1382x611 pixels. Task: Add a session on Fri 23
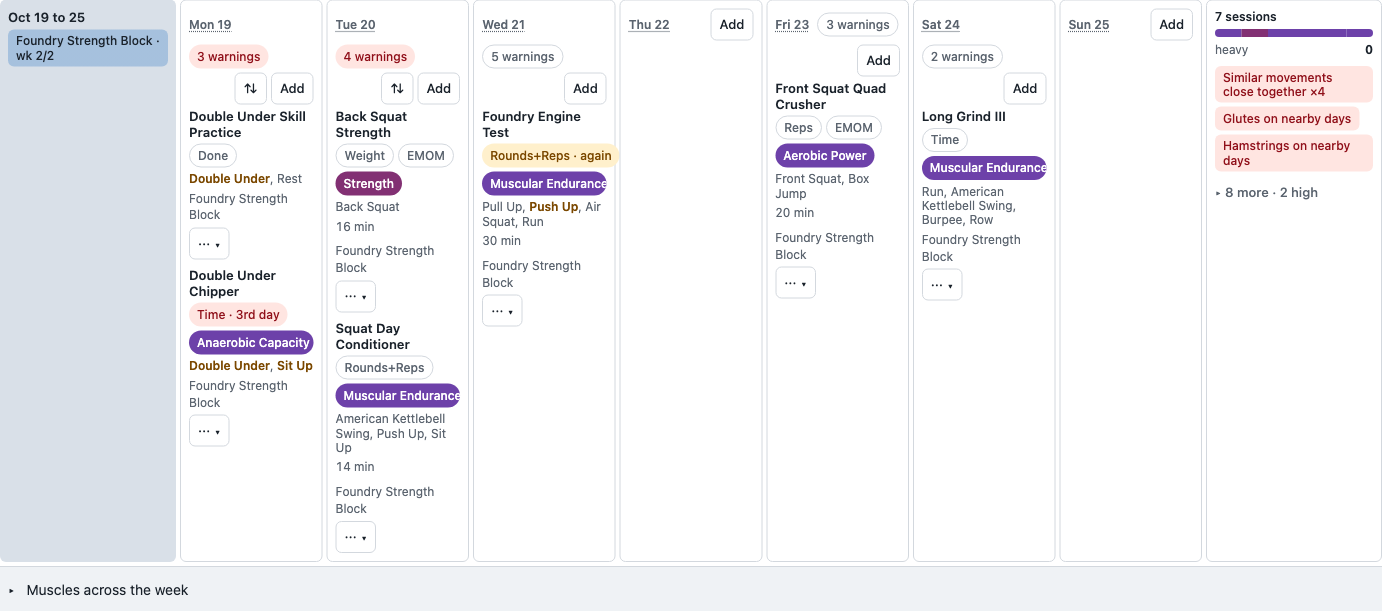[878, 60]
